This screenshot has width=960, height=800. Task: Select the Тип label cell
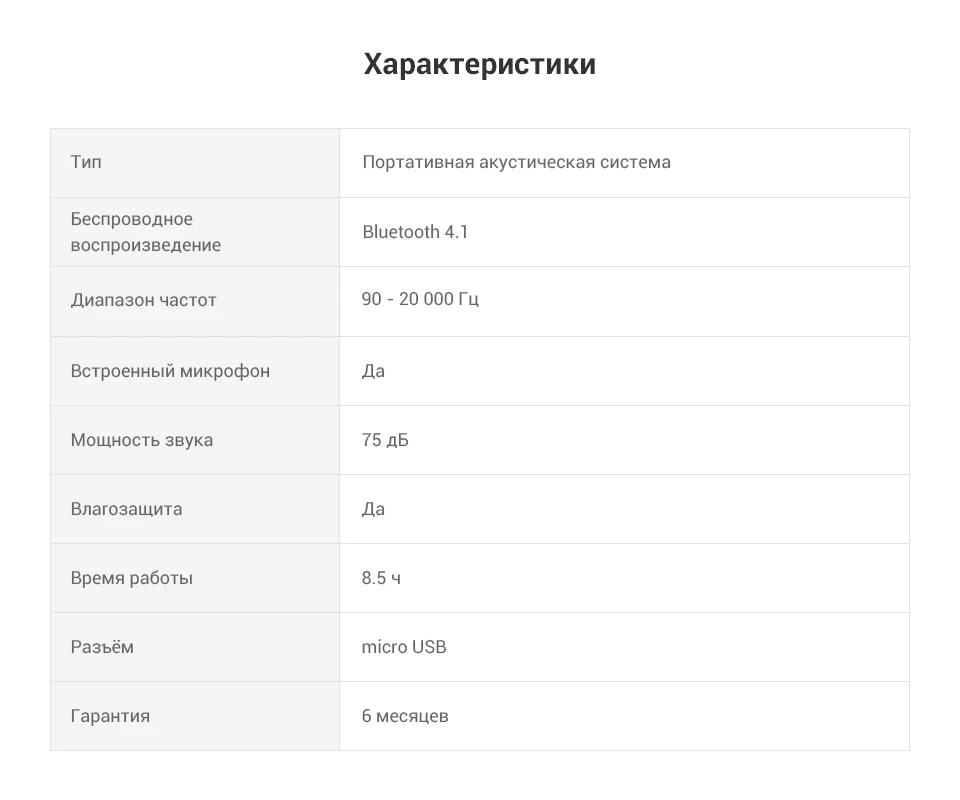(195, 163)
